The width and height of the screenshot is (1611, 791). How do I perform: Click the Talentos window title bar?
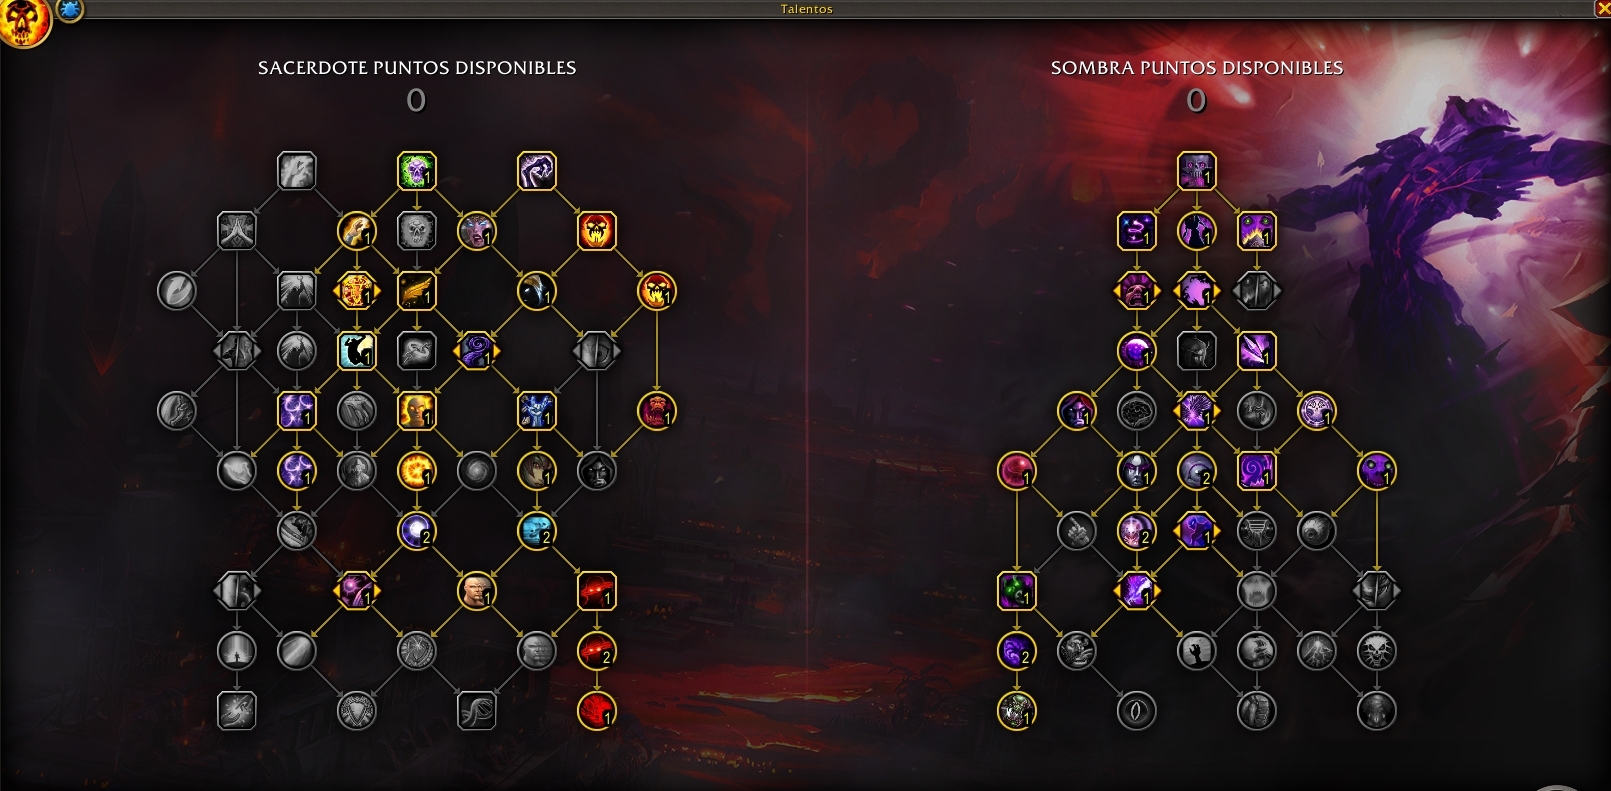[806, 9]
